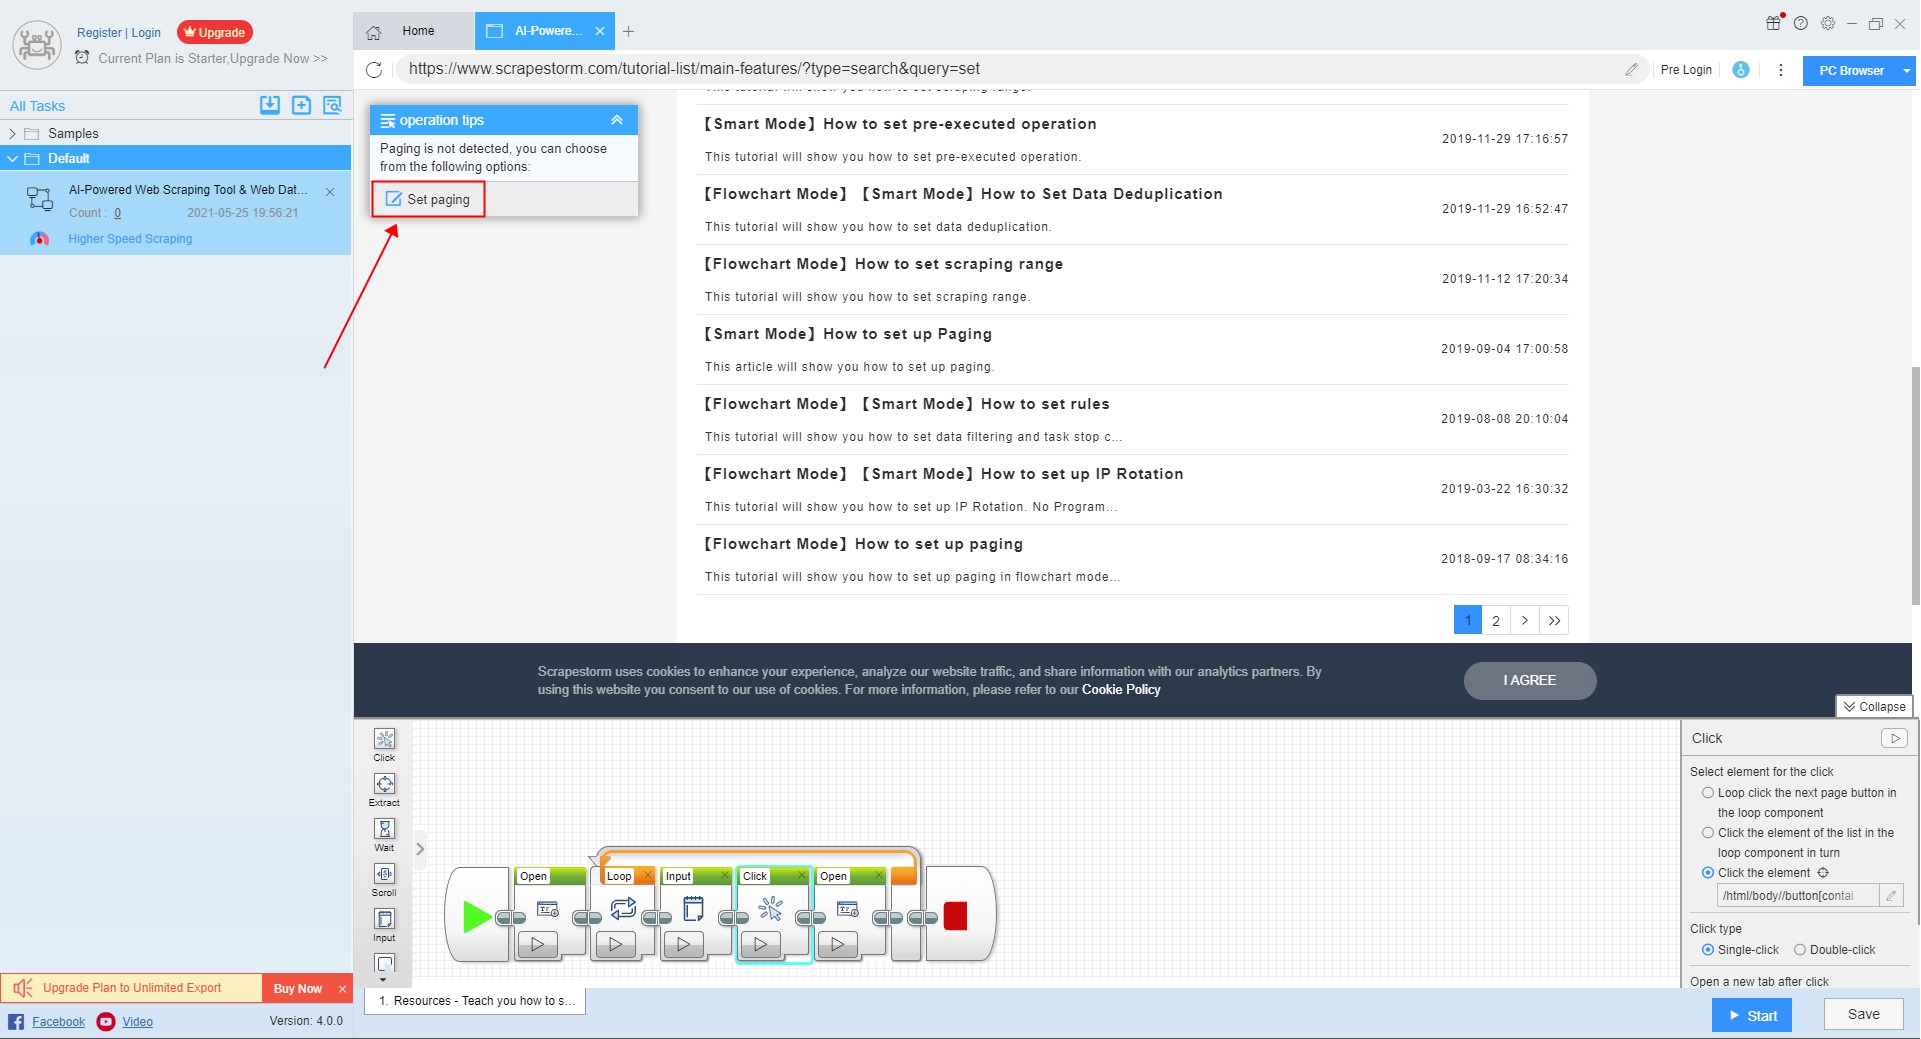This screenshot has height=1039, width=1921.
Task: Click the red Upgrade button
Action: tap(215, 32)
